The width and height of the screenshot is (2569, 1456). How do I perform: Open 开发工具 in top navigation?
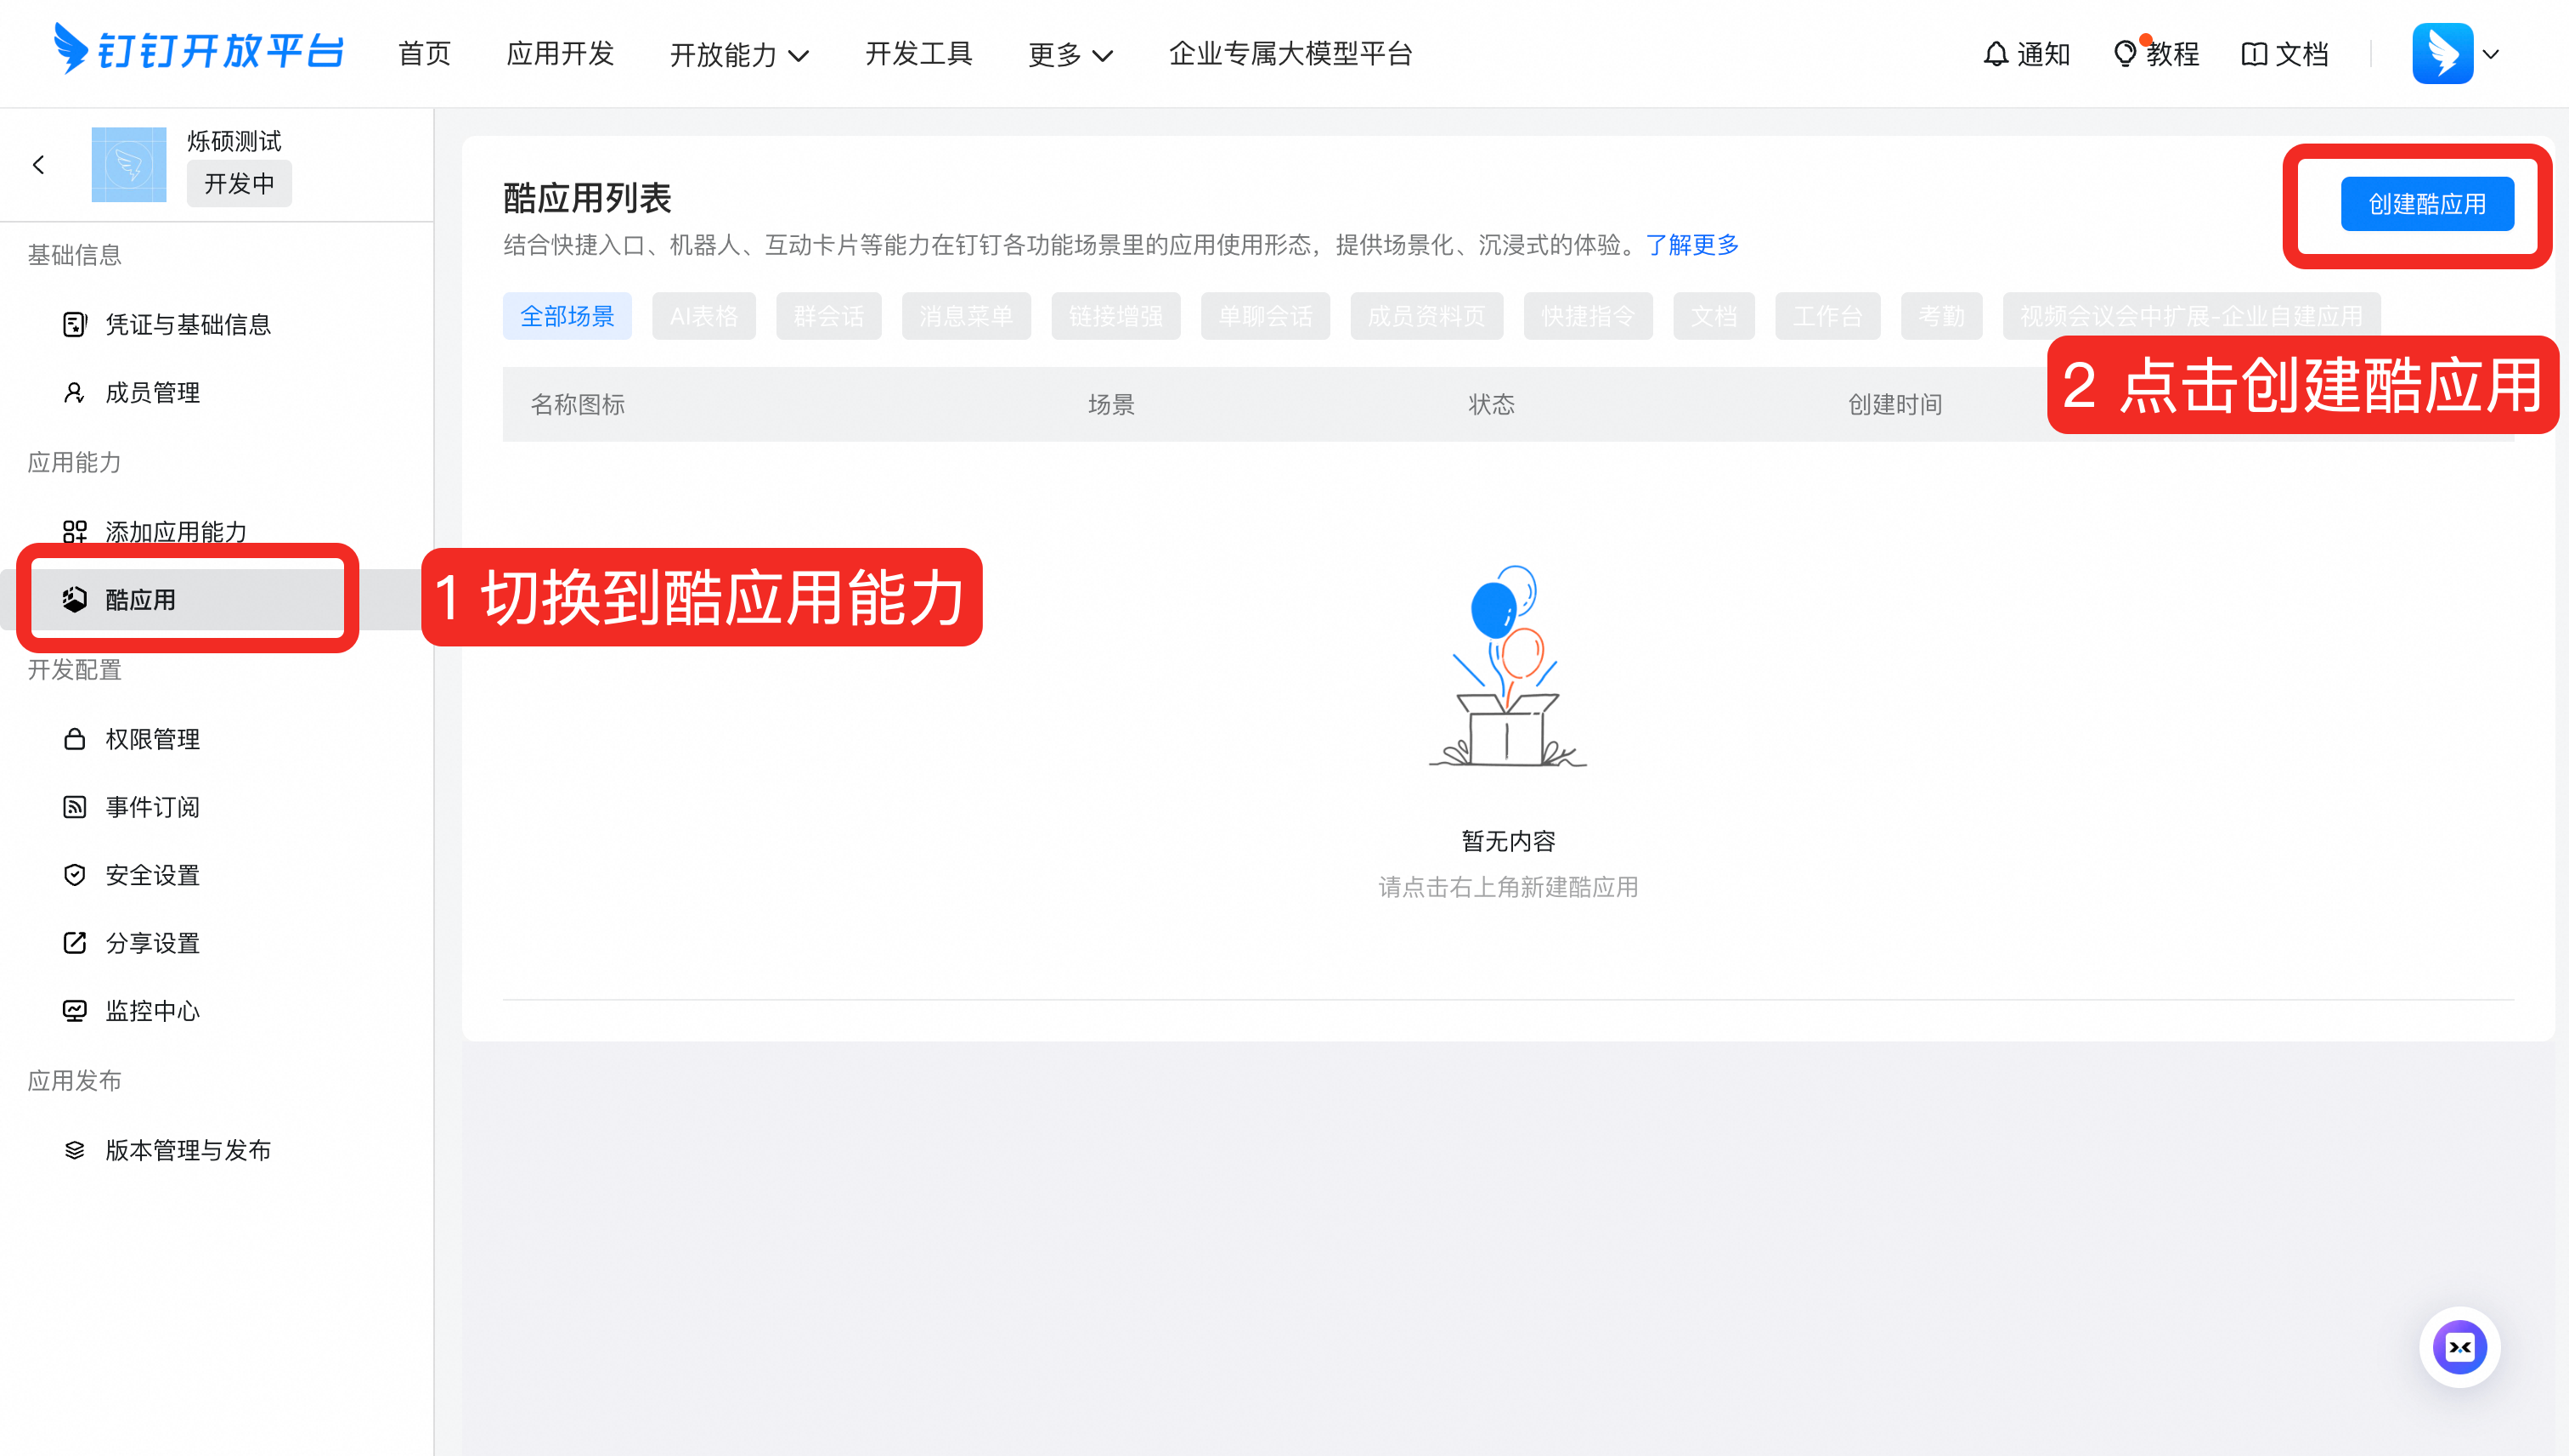919,54
